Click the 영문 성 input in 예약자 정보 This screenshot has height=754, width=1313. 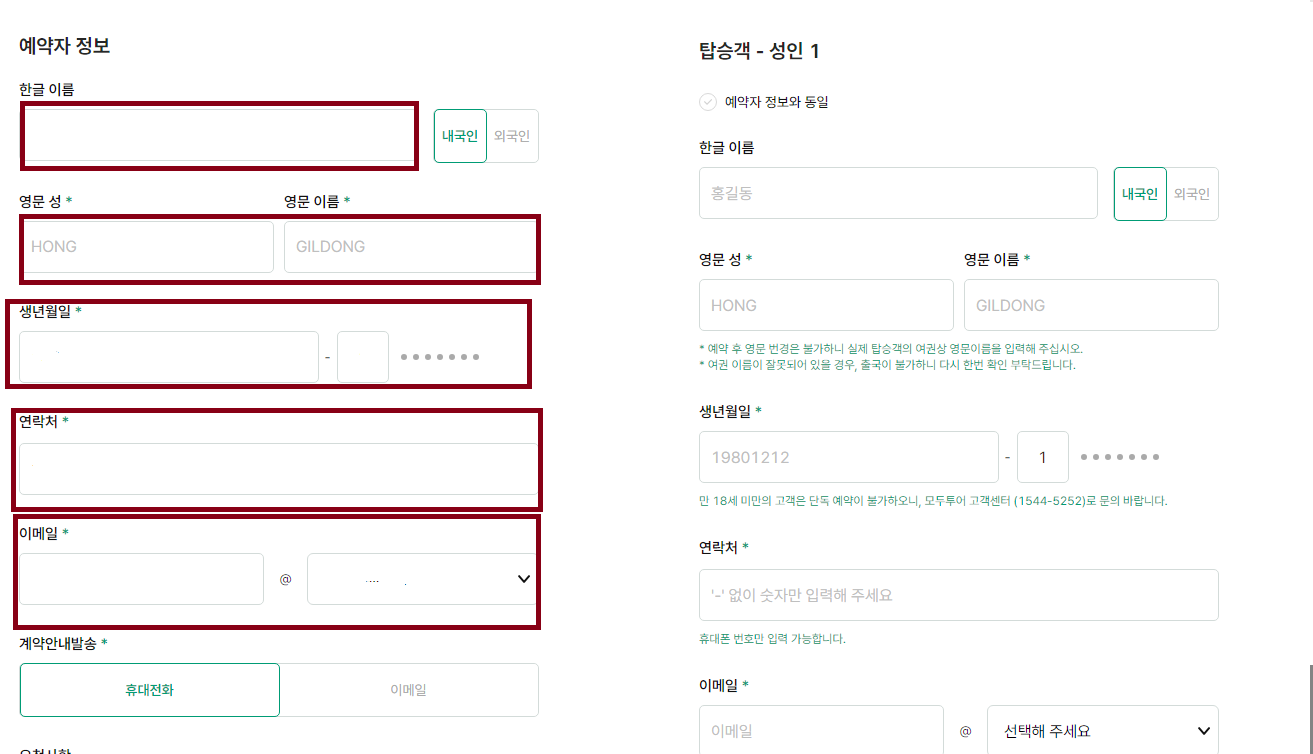tap(147, 246)
